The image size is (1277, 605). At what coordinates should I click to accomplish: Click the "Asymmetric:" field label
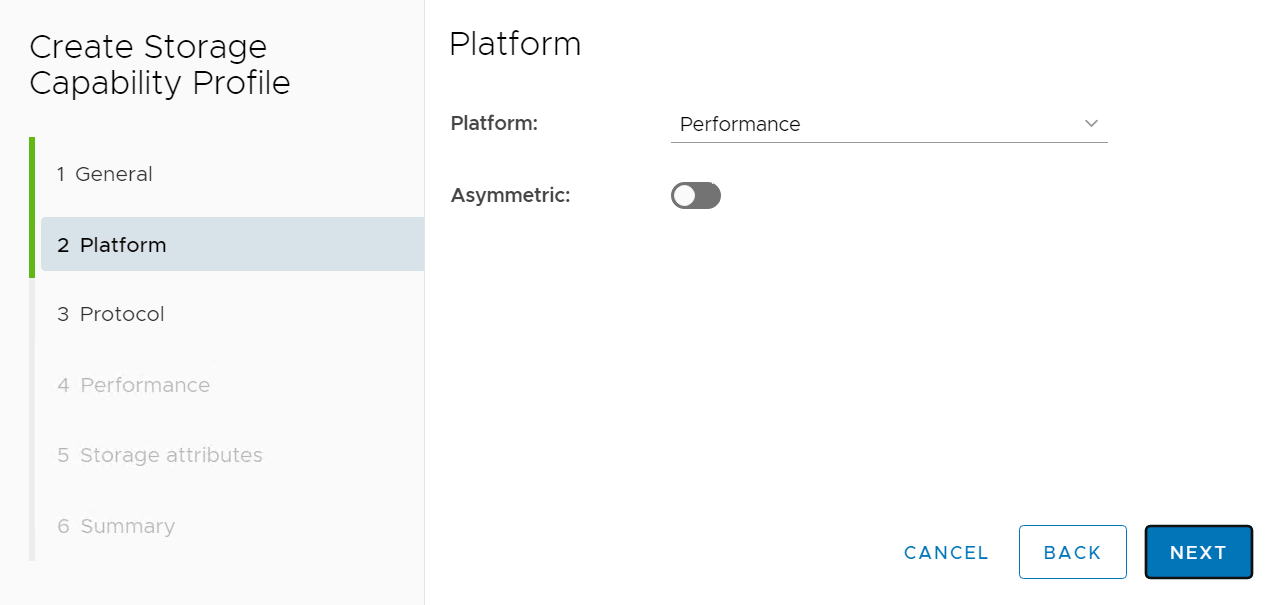(510, 195)
